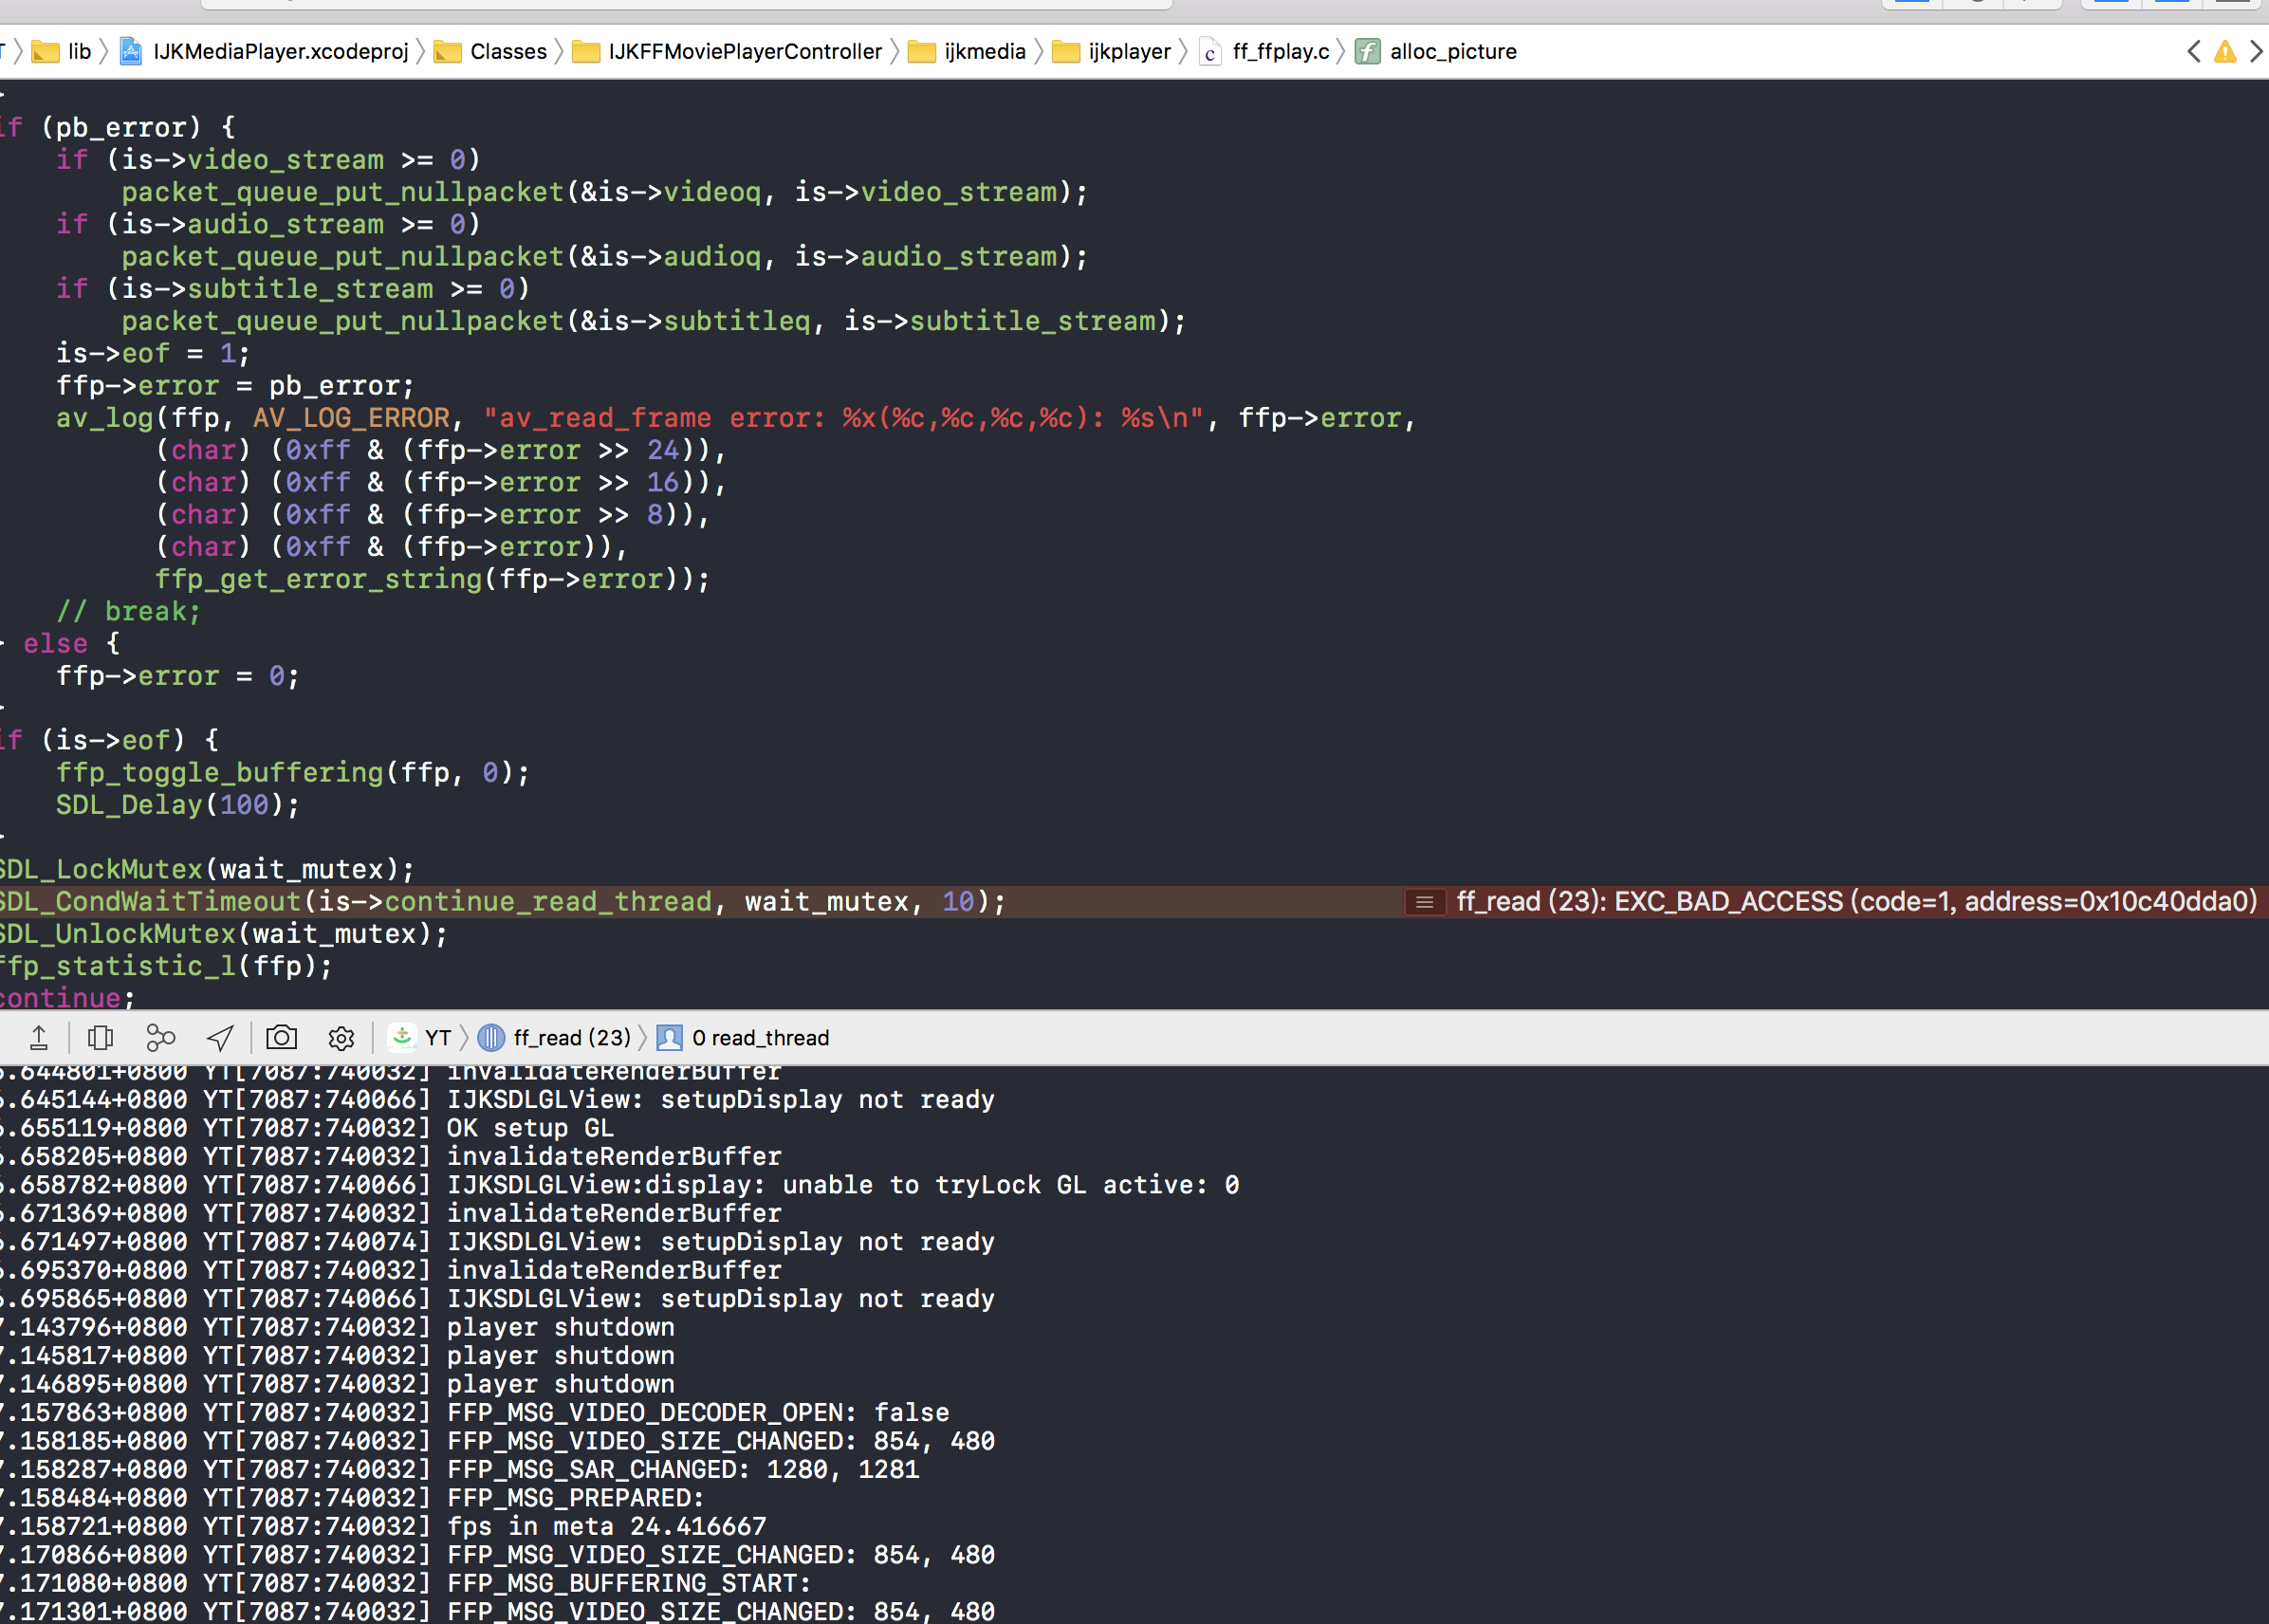This screenshot has width=2269, height=1624.
Task: Open the Classes folder breadcrumb
Action: pyautogui.click(x=491, y=51)
